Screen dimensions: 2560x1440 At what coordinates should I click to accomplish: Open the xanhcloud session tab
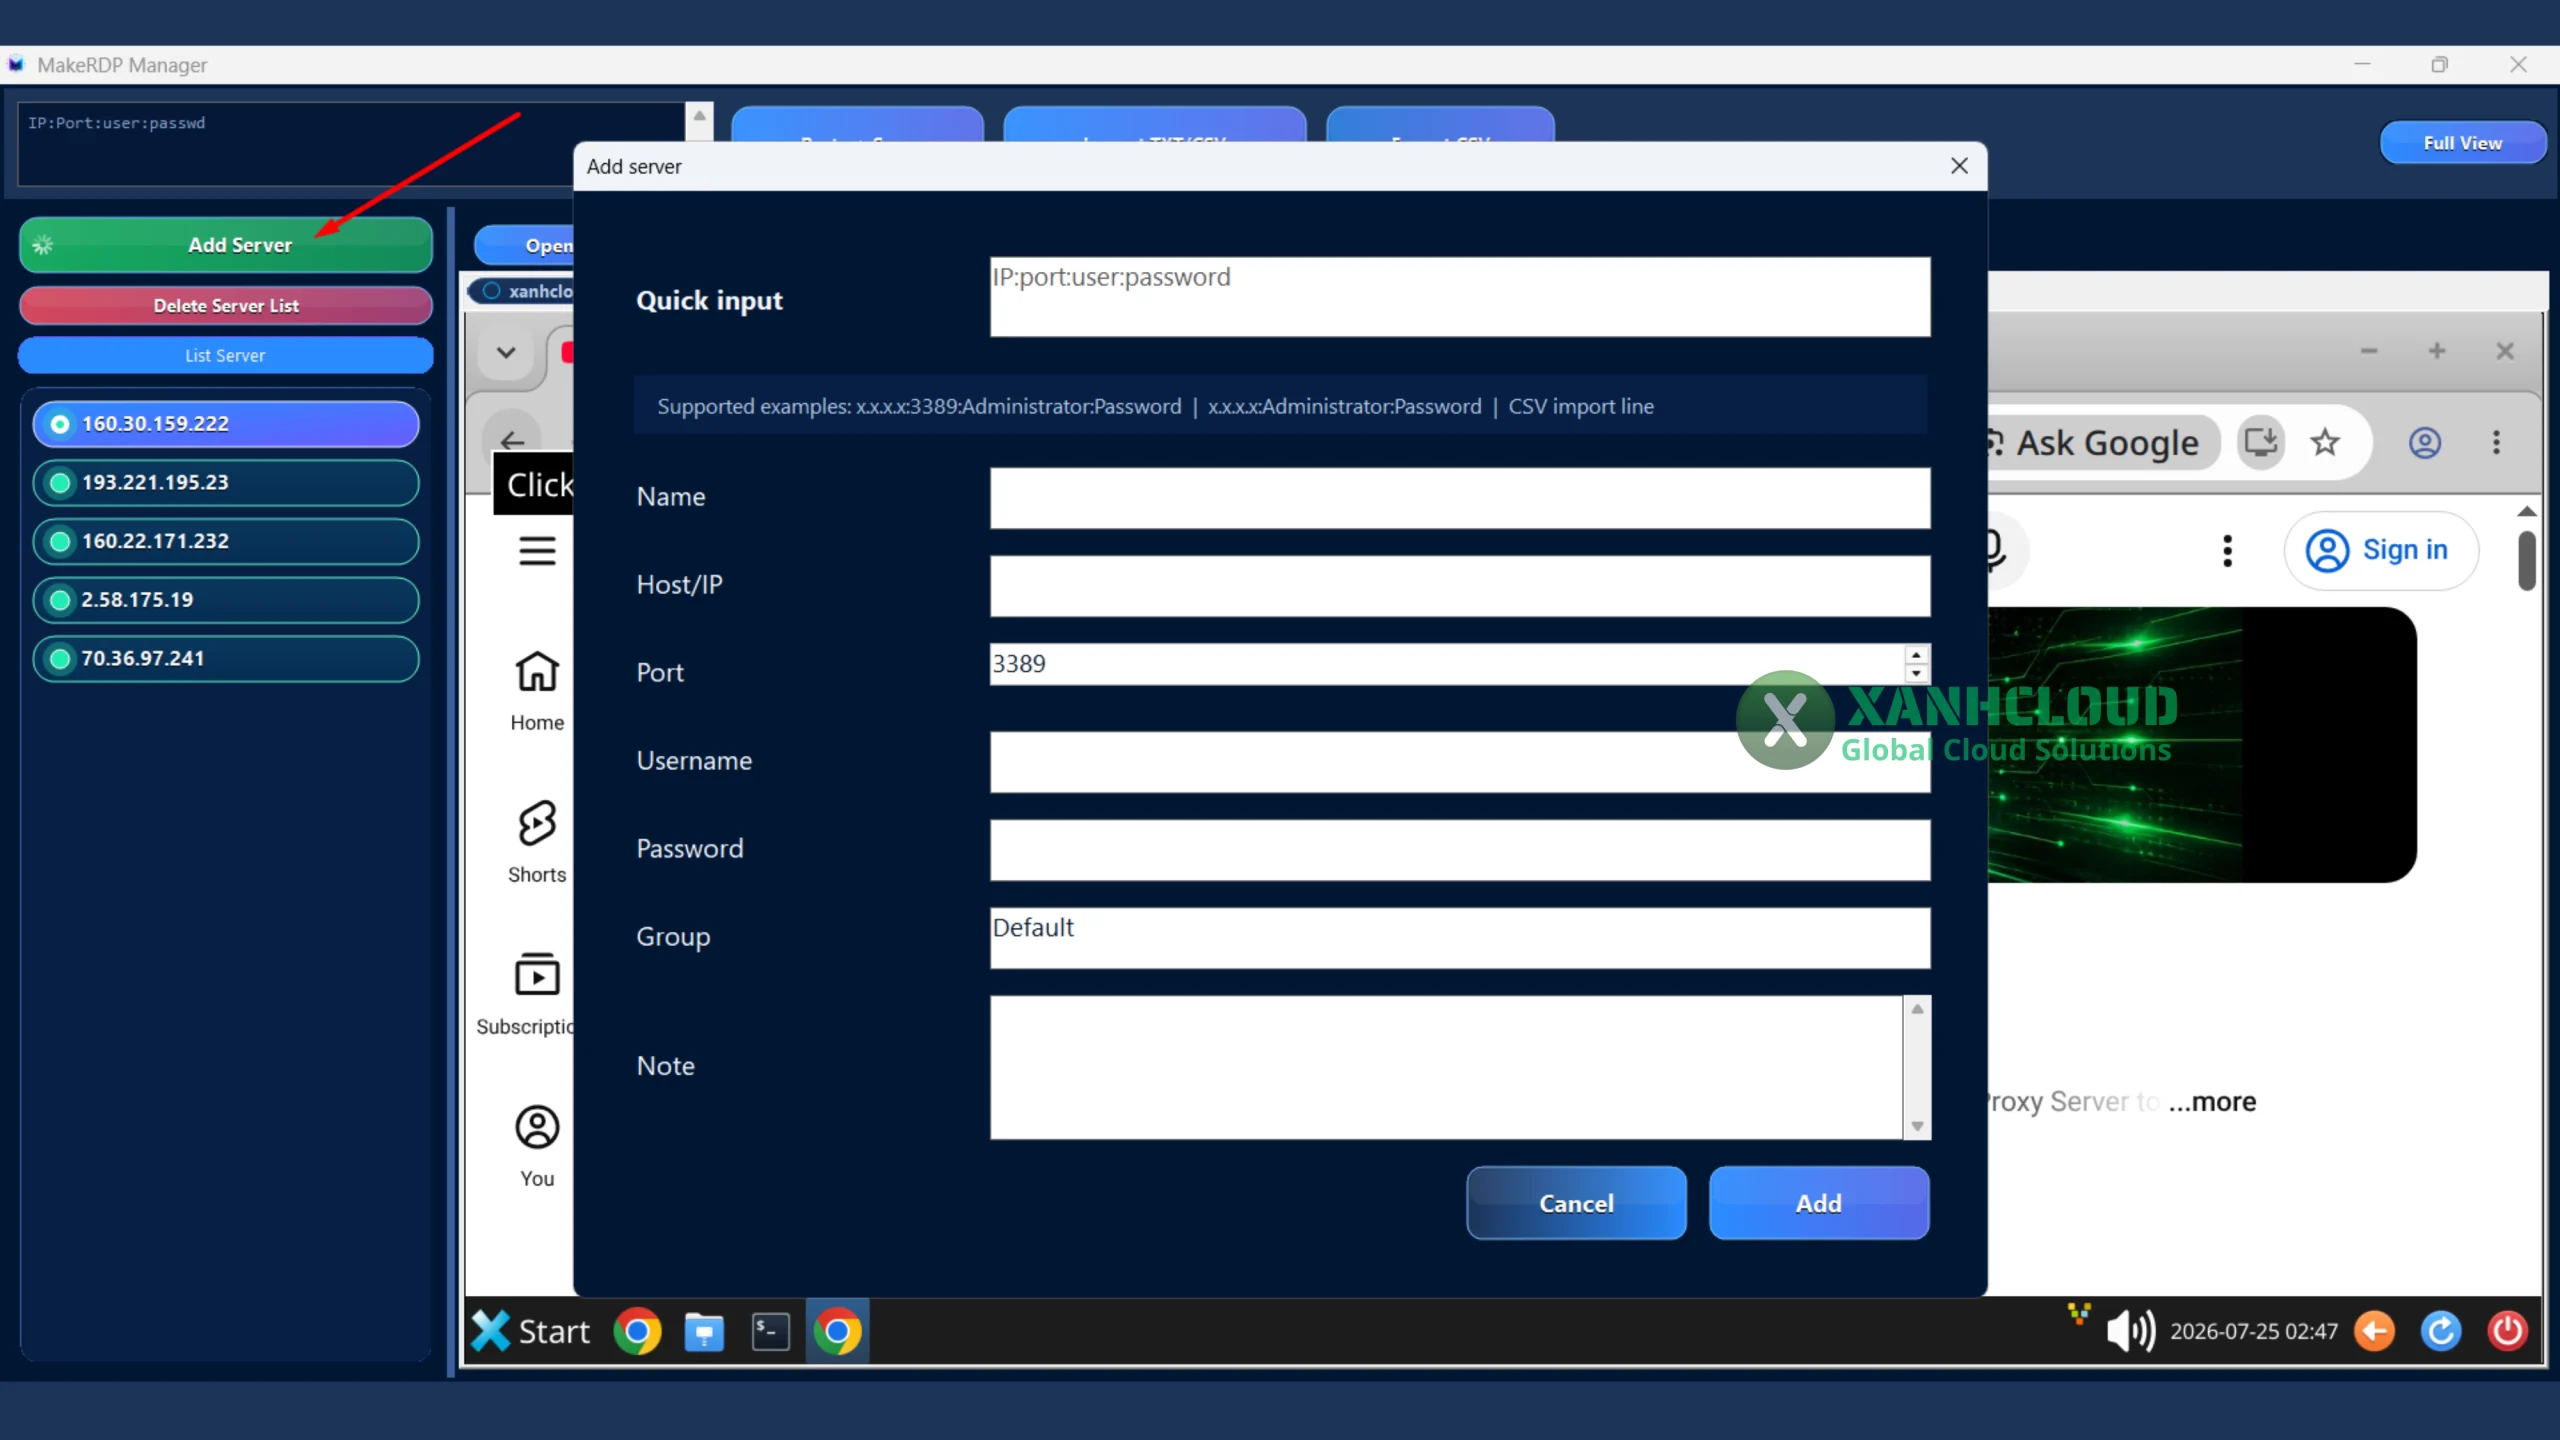[x=522, y=291]
